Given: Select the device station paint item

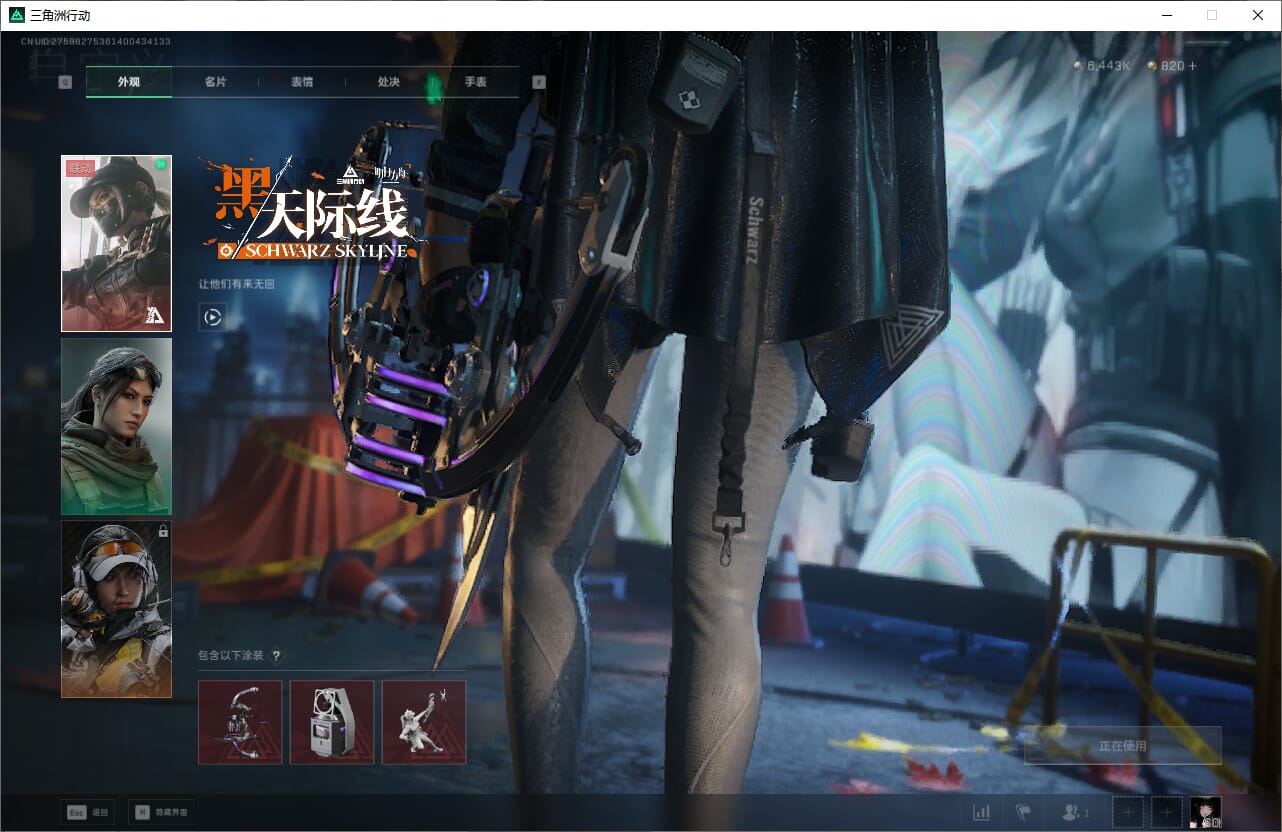Looking at the screenshot, I should click(x=332, y=722).
